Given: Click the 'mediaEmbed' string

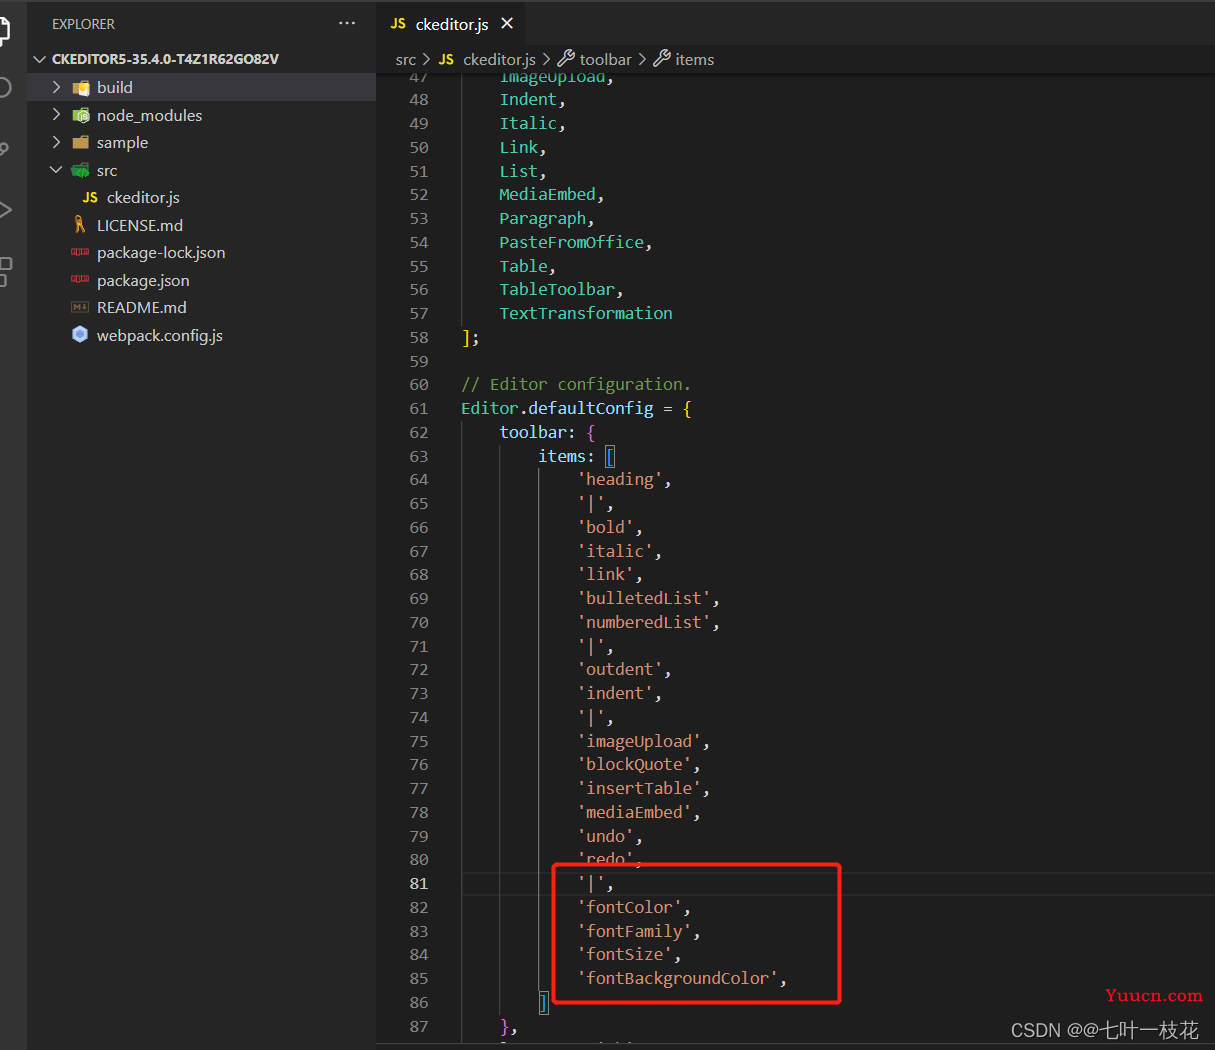Looking at the screenshot, I should point(635,812).
